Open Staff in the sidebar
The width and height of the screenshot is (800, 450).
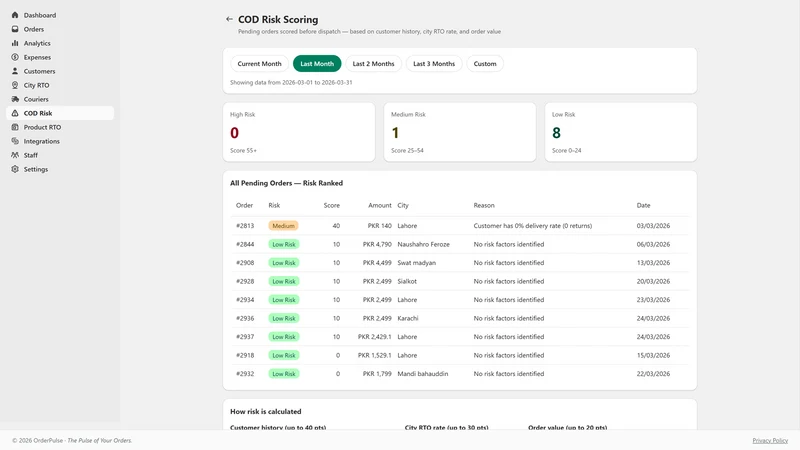coord(60,155)
